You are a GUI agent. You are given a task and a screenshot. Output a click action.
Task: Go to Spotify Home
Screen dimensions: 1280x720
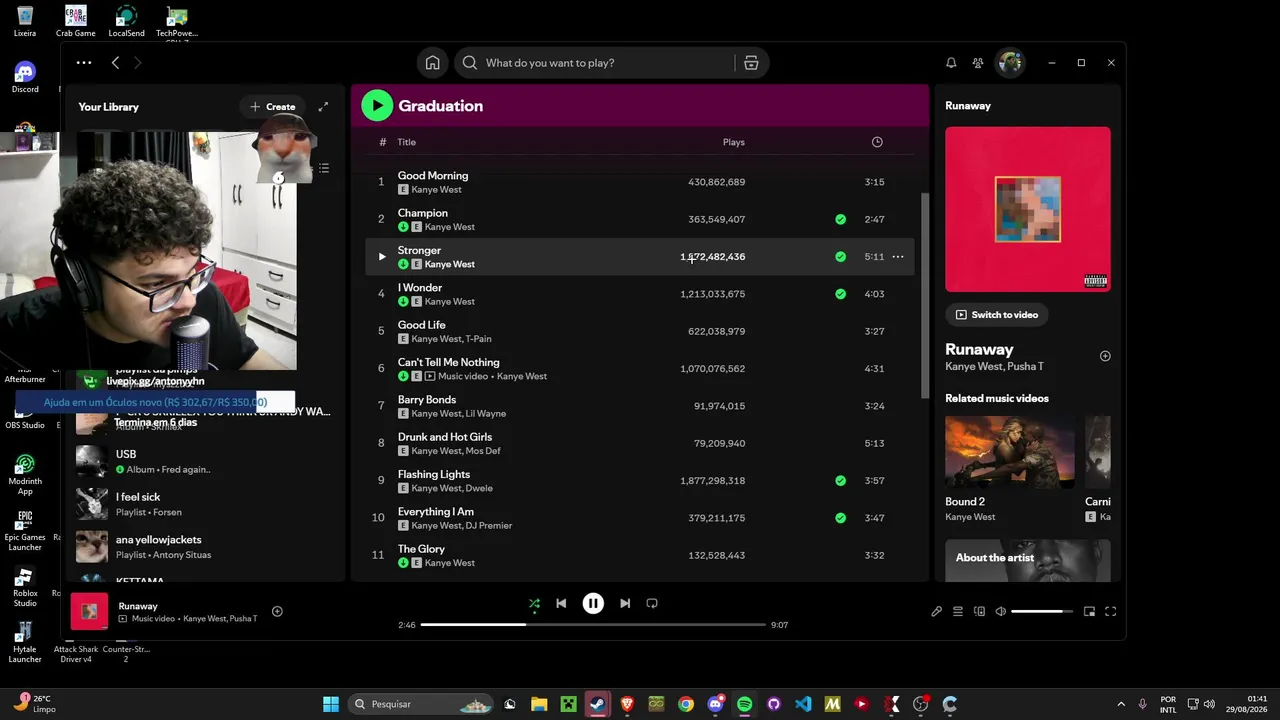coord(432,63)
